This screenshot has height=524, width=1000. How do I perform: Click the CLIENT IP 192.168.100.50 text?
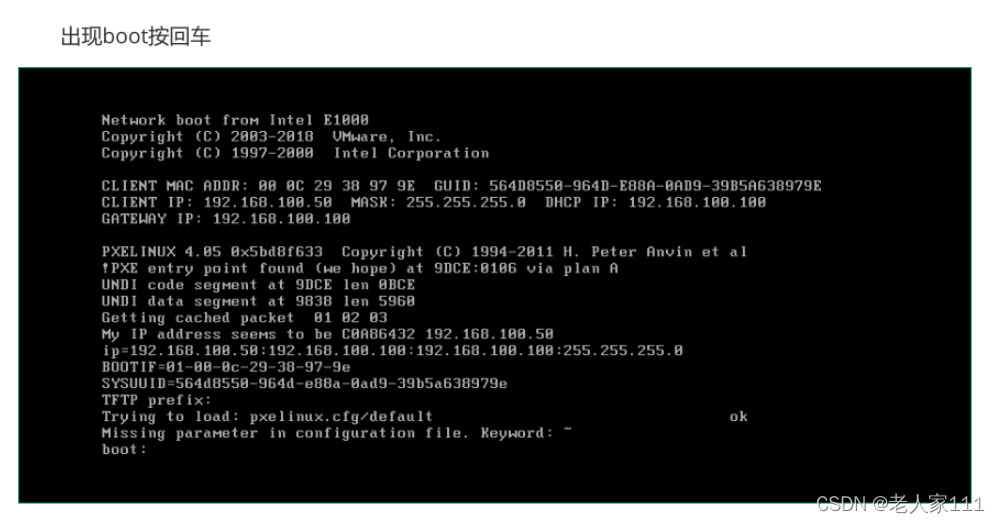[x=217, y=203]
